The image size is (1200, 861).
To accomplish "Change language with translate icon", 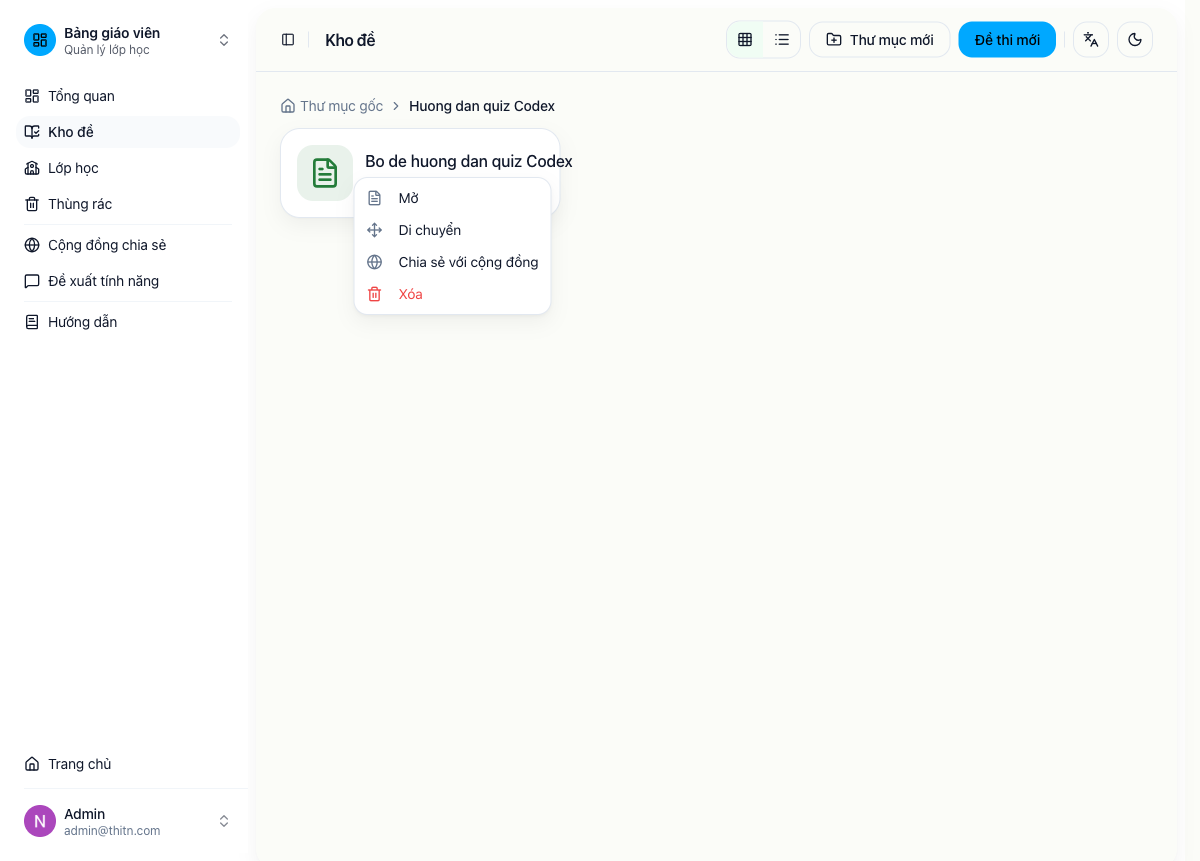I will [x=1091, y=40].
